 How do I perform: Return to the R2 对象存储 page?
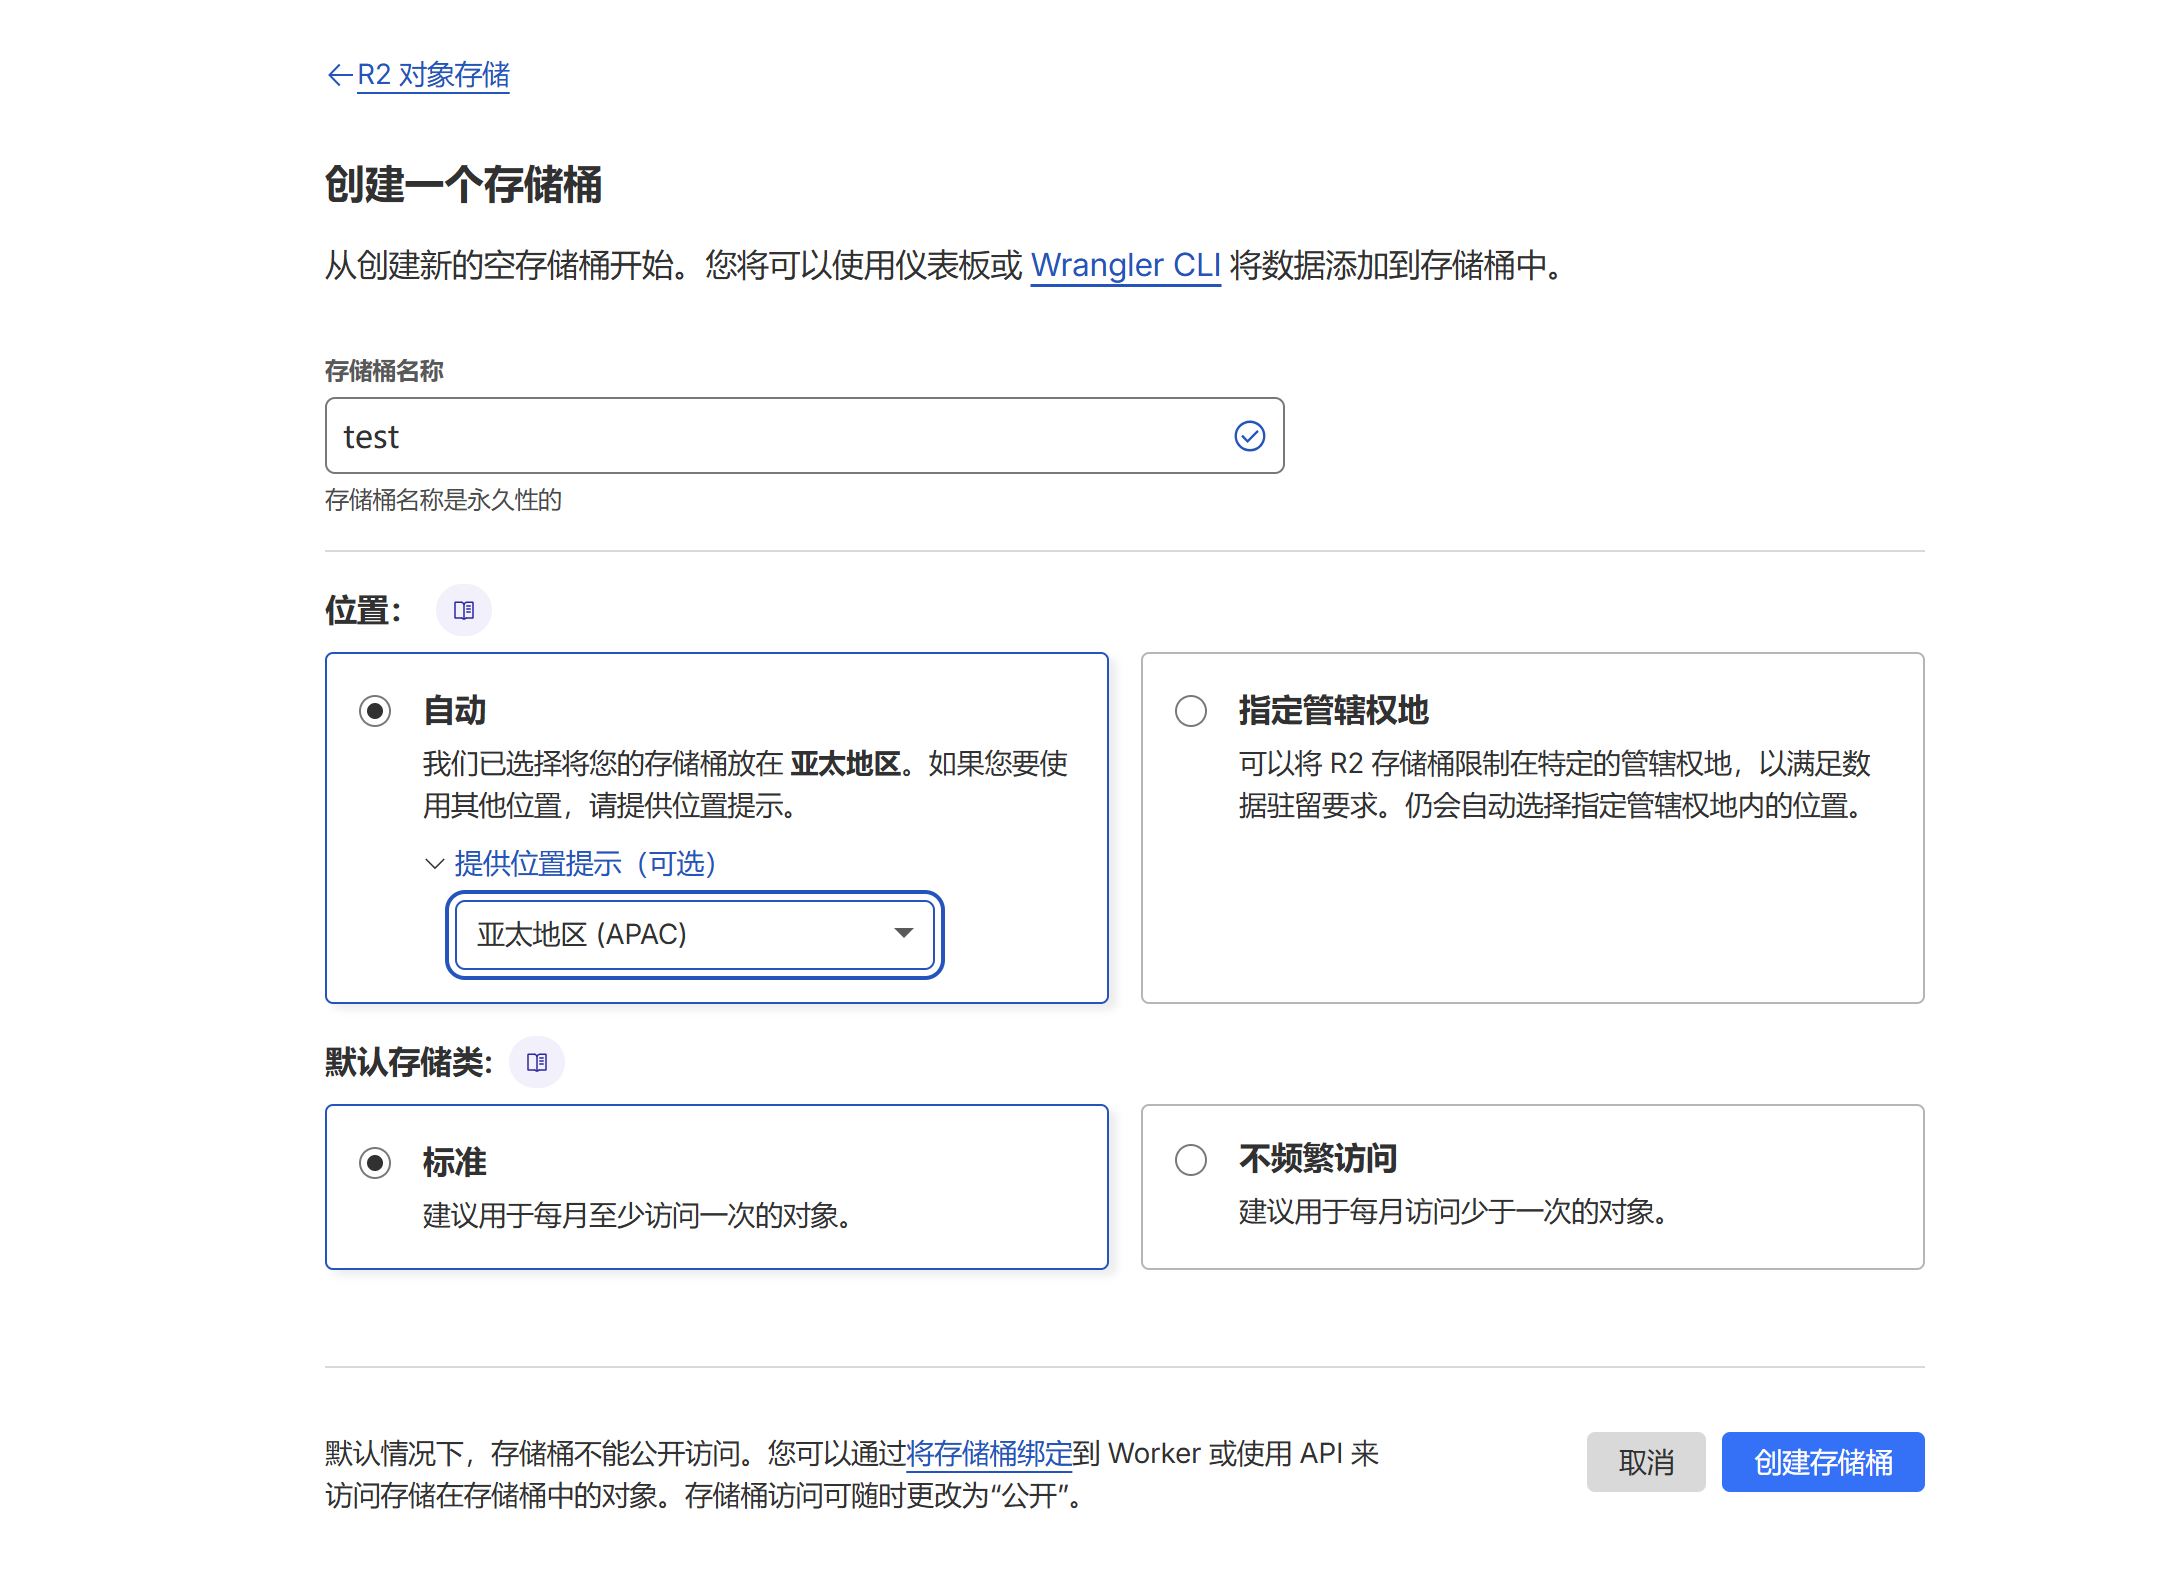click(x=433, y=76)
